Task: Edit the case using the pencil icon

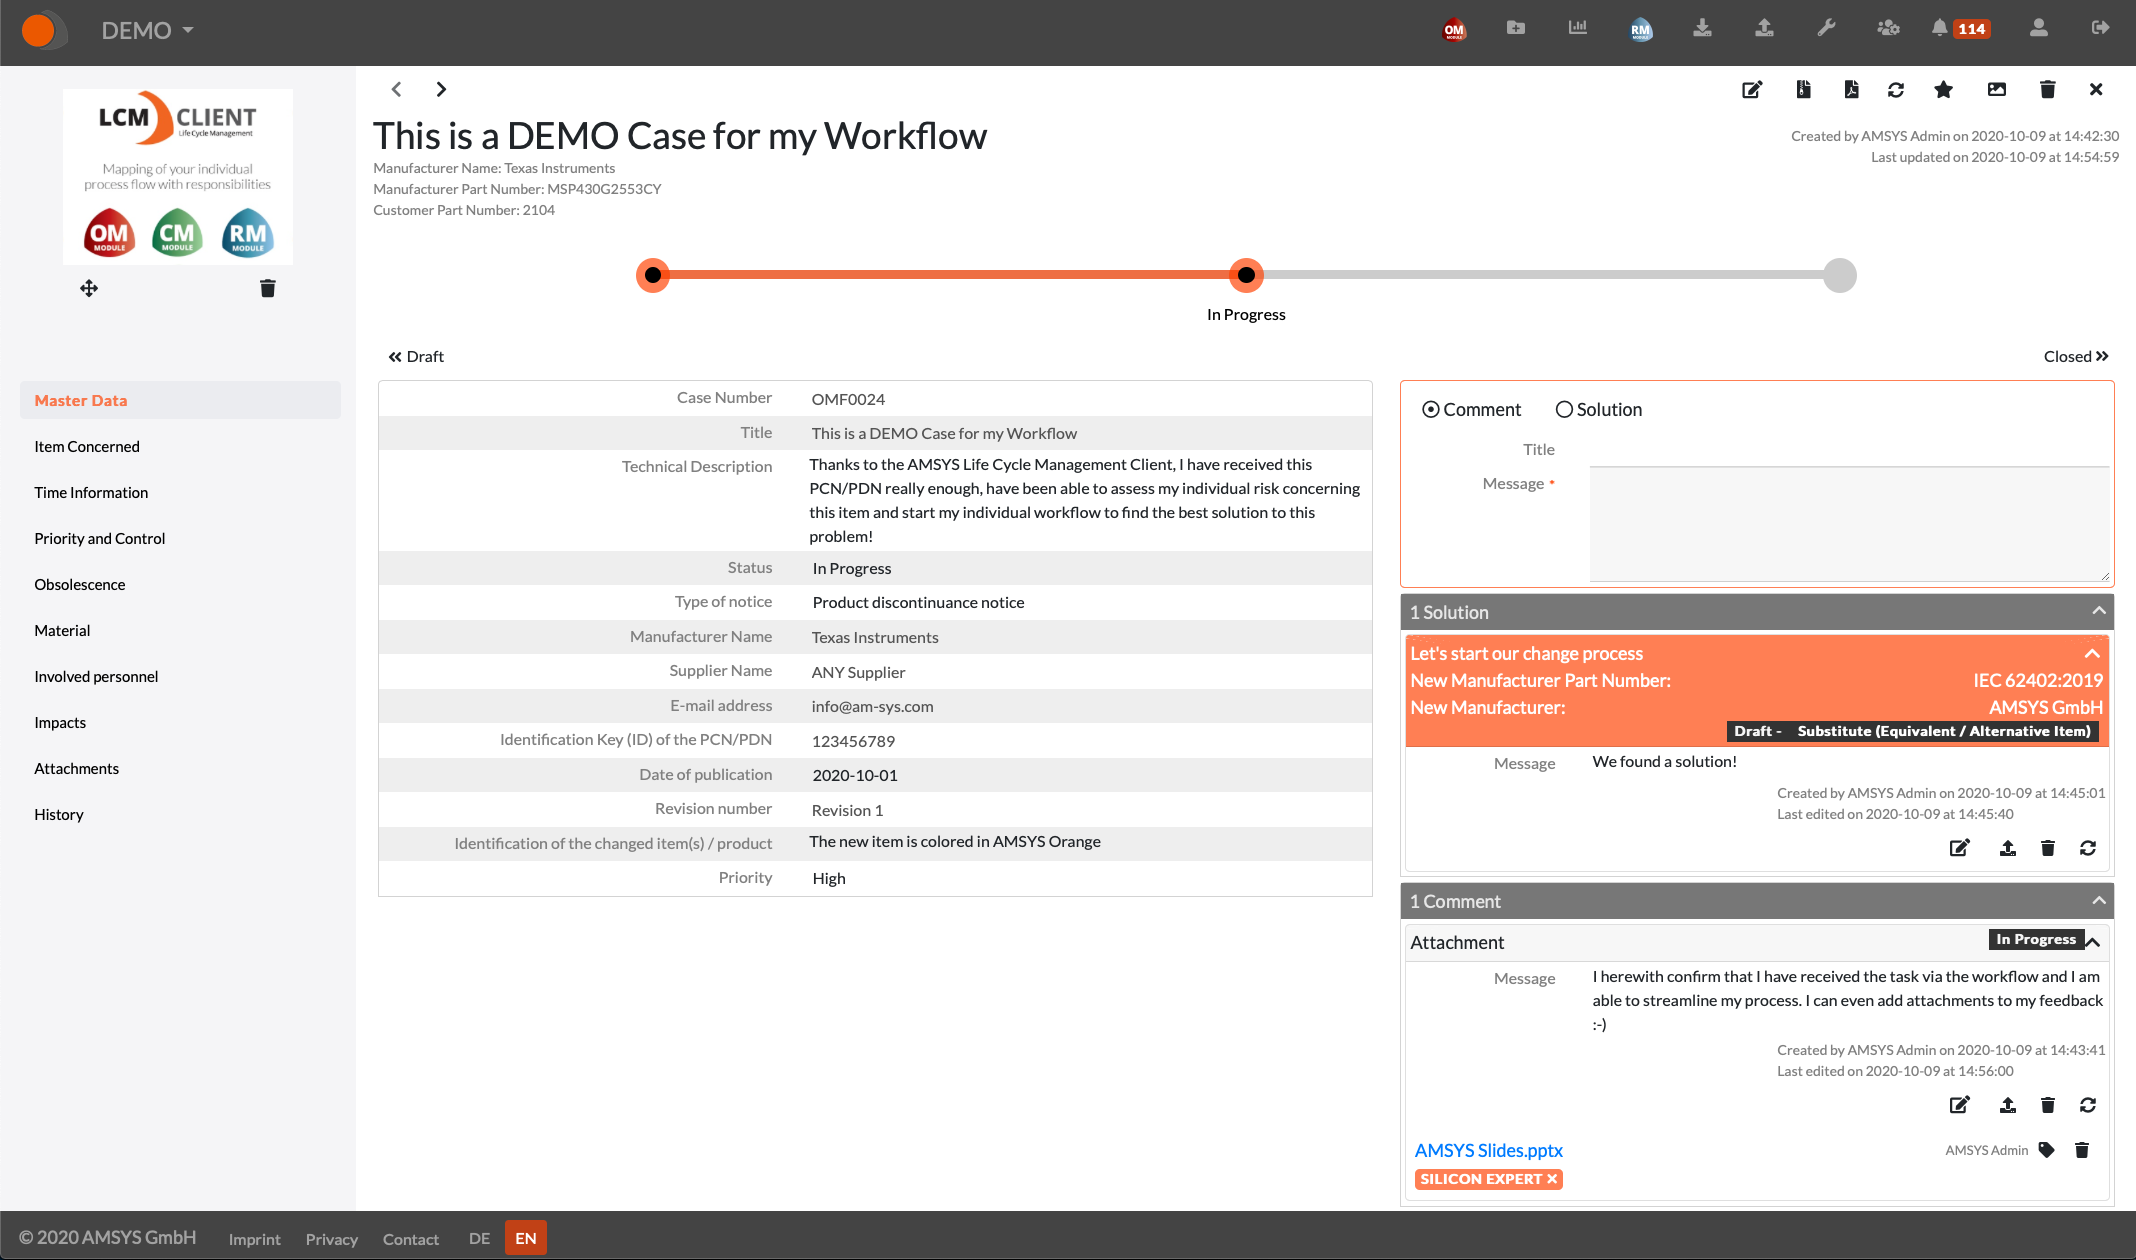Action: click(1751, 89)
